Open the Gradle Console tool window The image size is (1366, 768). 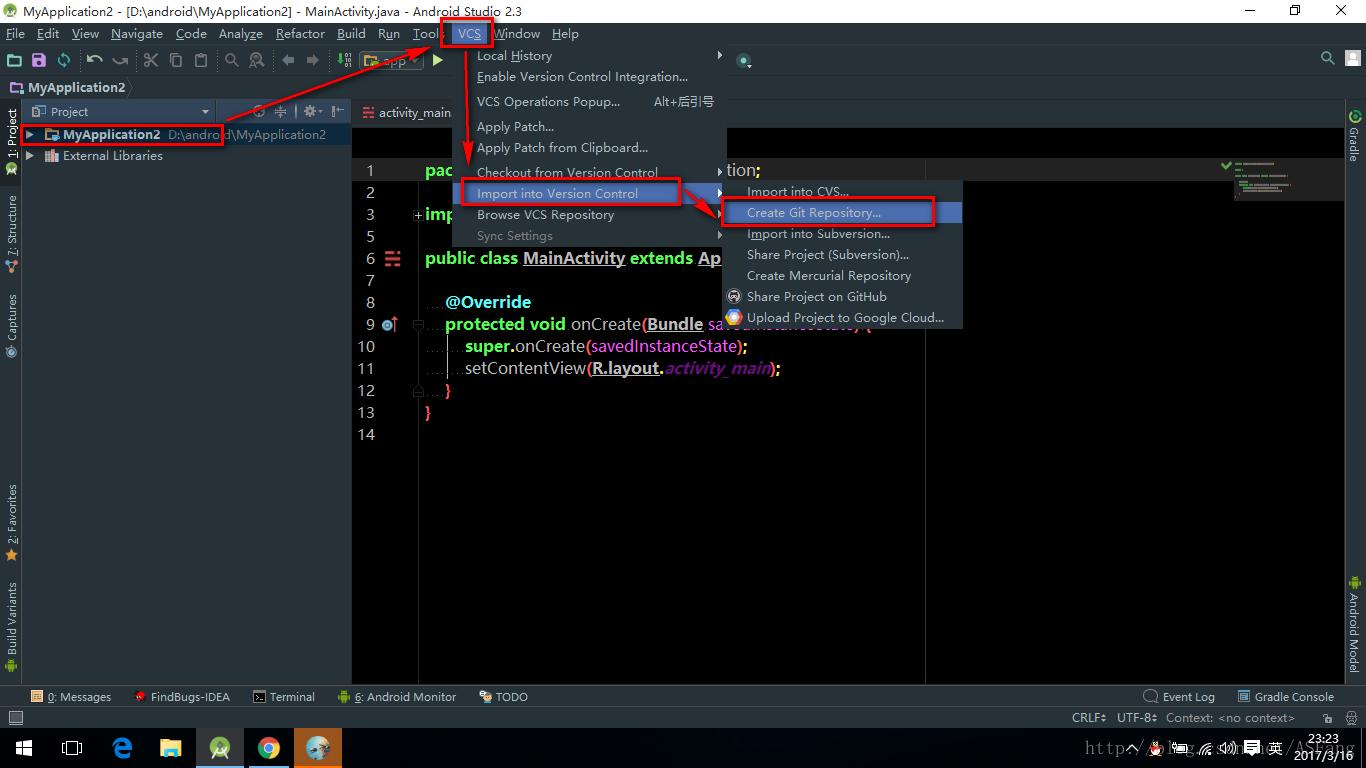[1285, 697]
